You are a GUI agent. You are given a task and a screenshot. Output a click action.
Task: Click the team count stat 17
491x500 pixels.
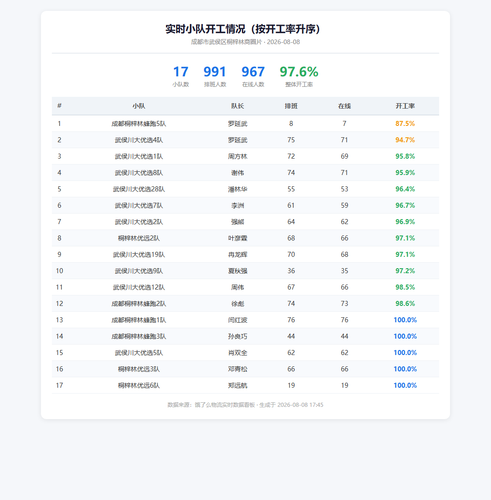pos(181,72)
